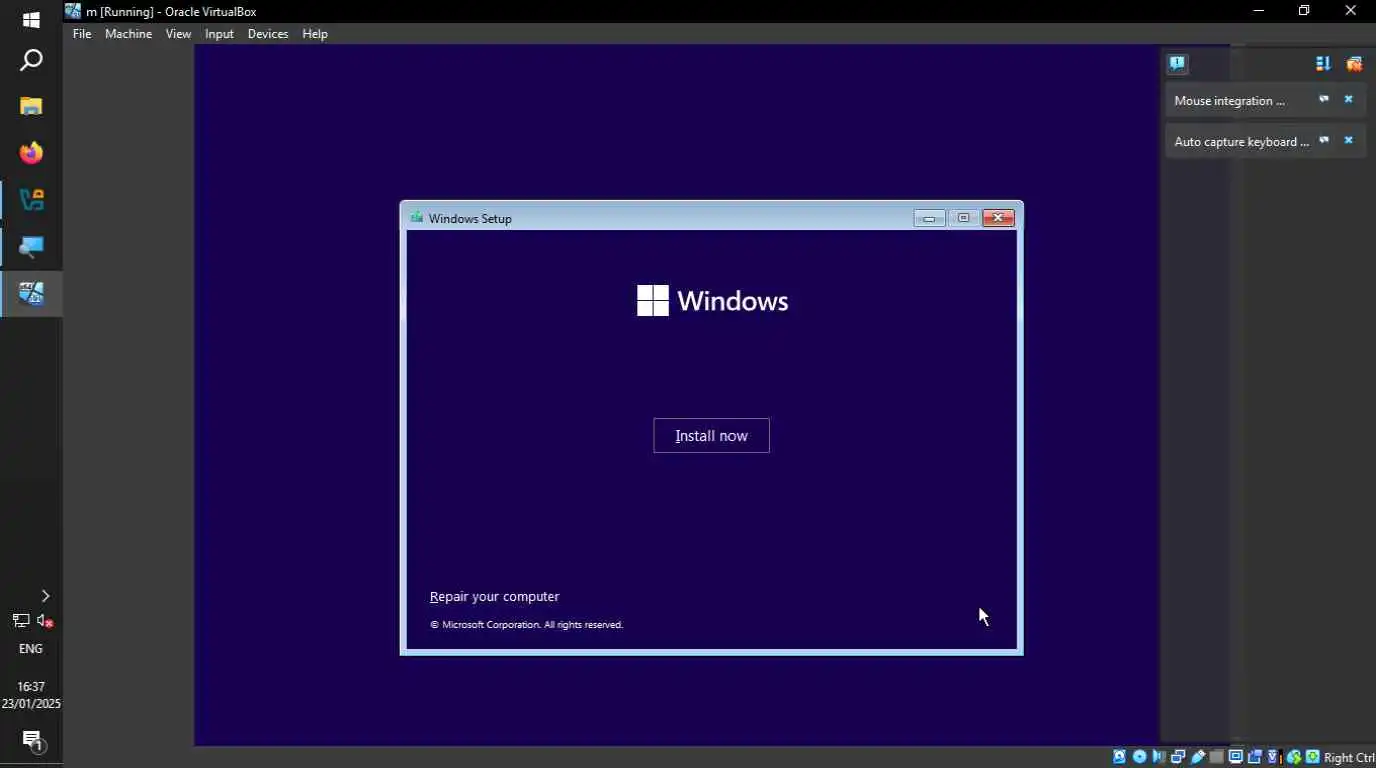Click the Right Ctrl host key label
This screenshot has width=1376, height=768.
click(x=1349, y=757)
